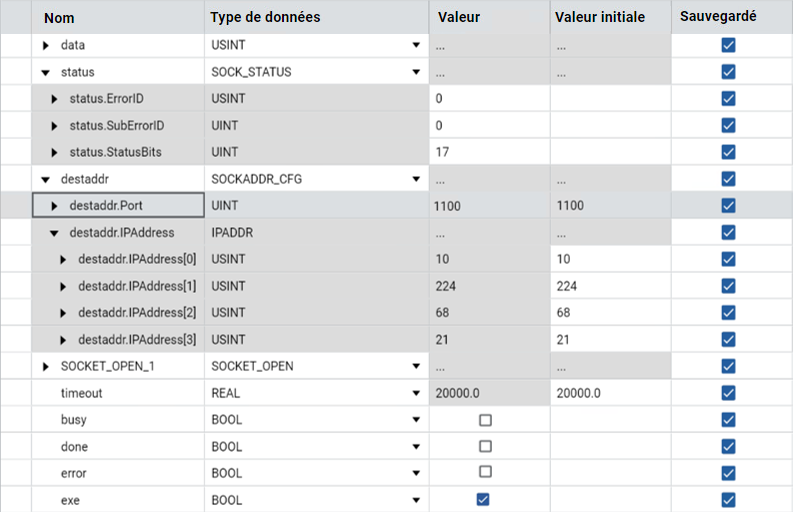Uncheck Sauvegardé for destaddr.IPAddress[2]
Viewport: 793px width, 512px height.
click(x=728, y=313)
